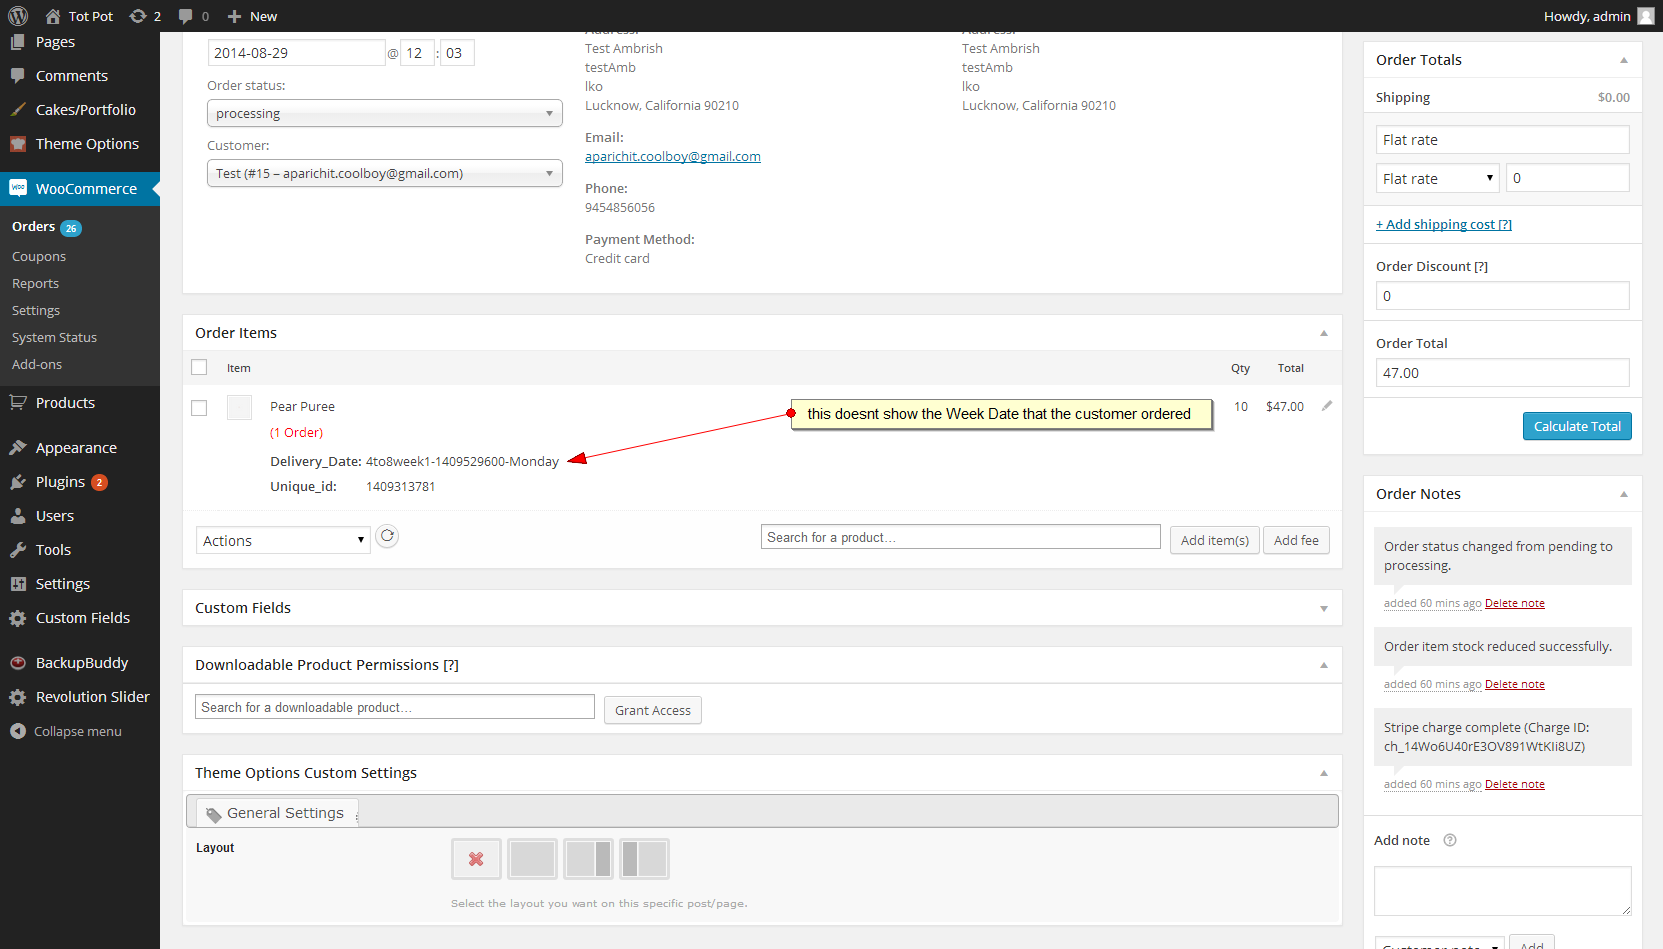
Task: Click the Search for a product field
Action: (x=960, y=538)
